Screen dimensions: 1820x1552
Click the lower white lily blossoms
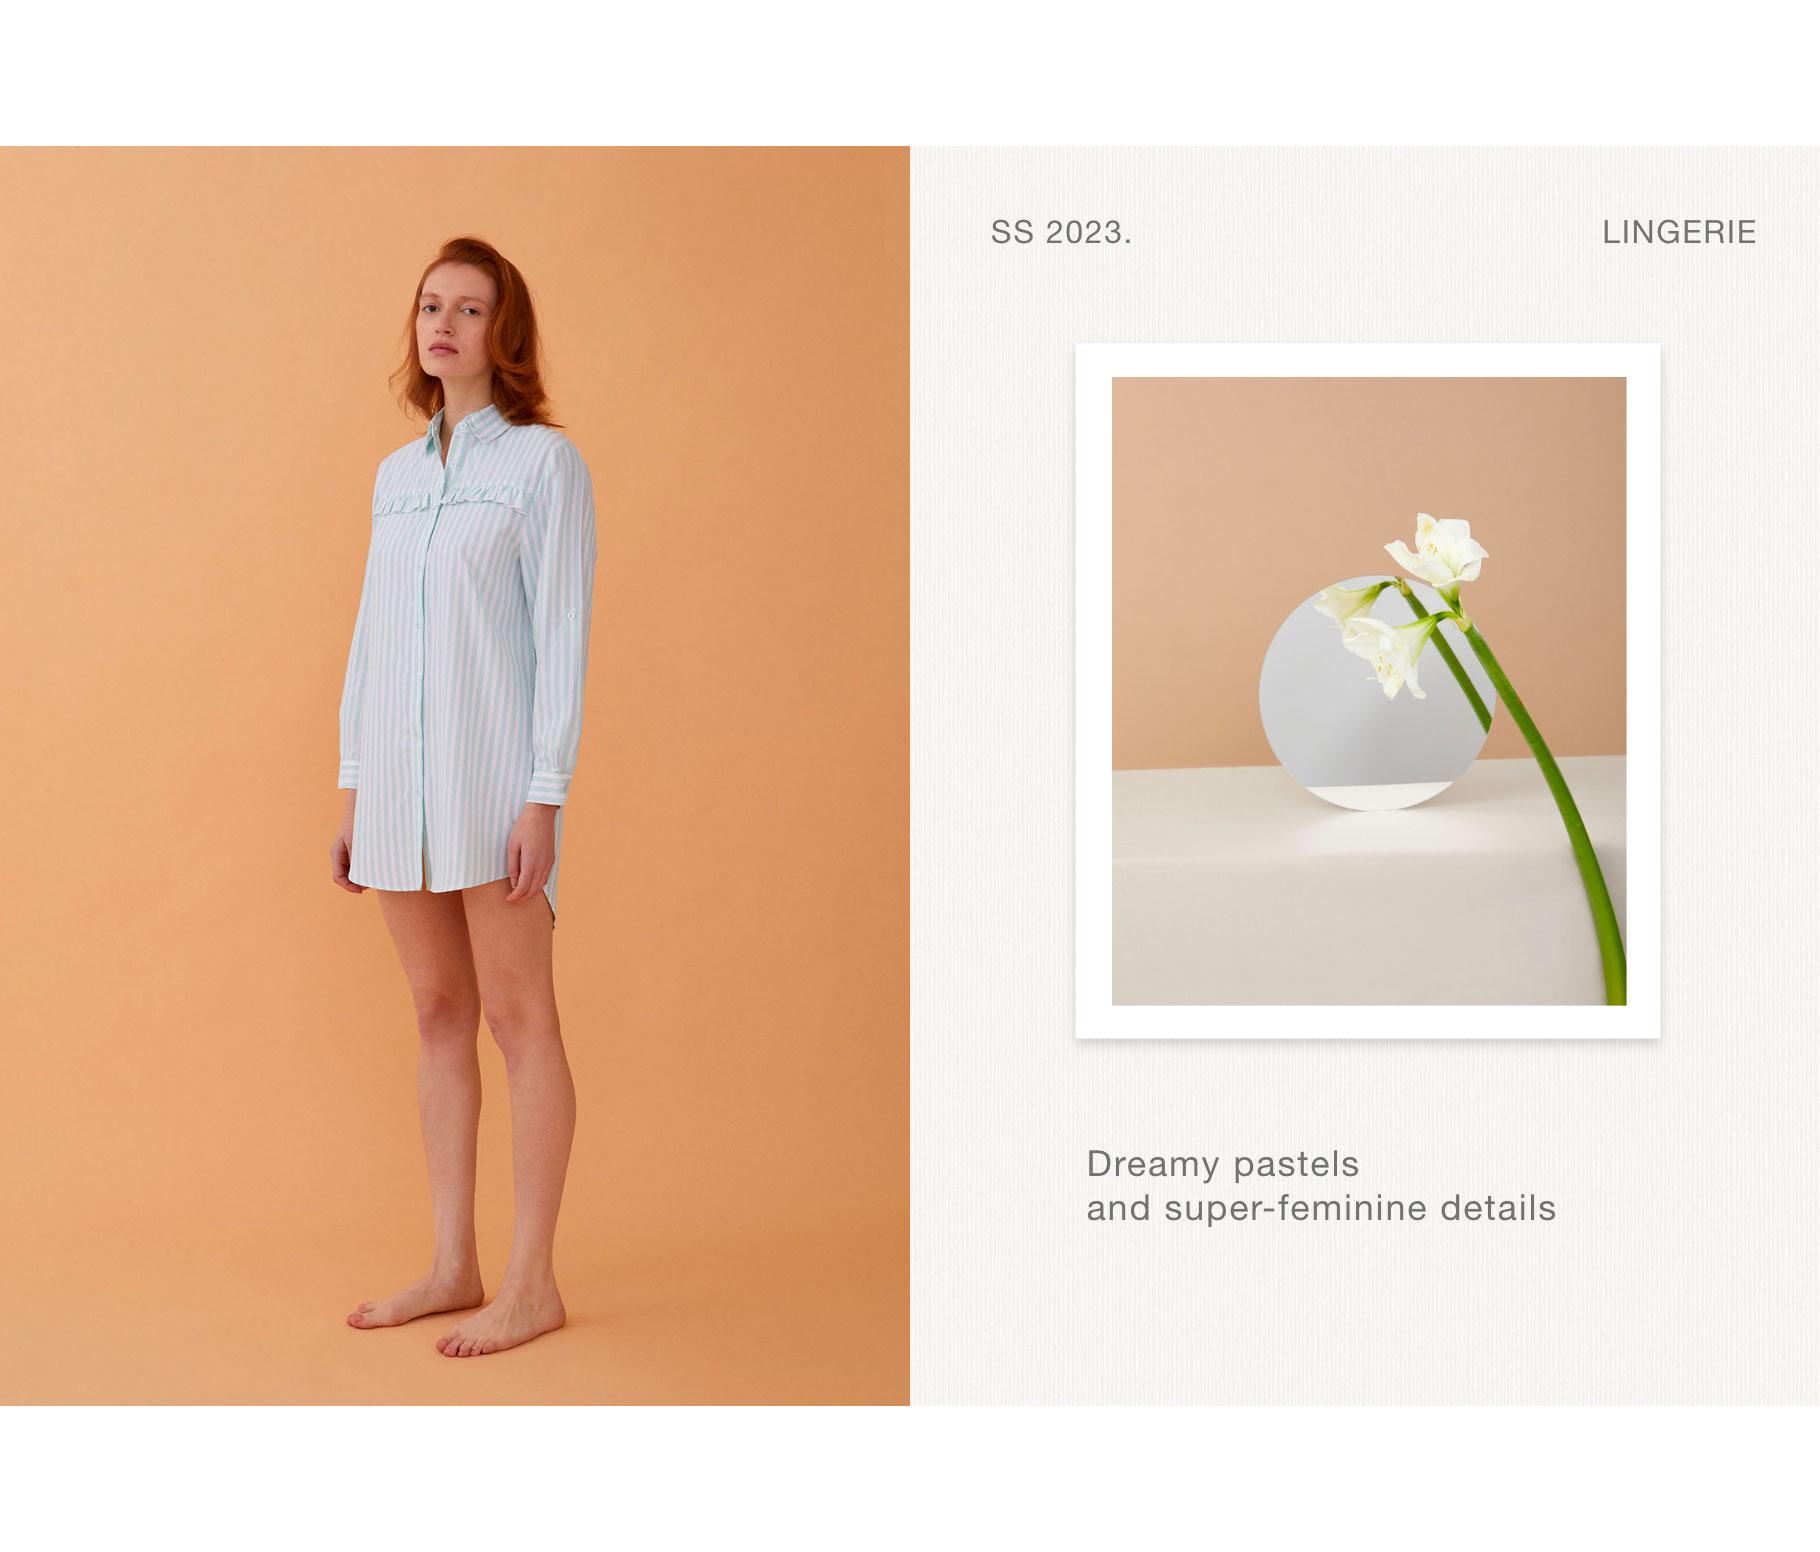point(1376,640)
